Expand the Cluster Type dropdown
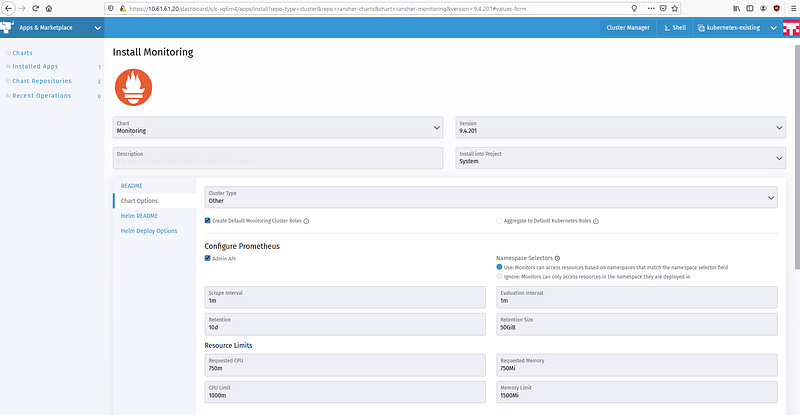Screen dimensions: 800x415 click(491, 197)
